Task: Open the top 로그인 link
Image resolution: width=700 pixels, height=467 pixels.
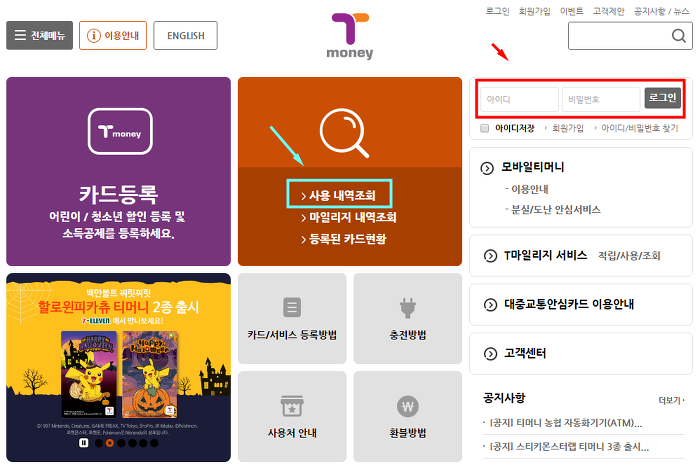Action: coord(497,11)
